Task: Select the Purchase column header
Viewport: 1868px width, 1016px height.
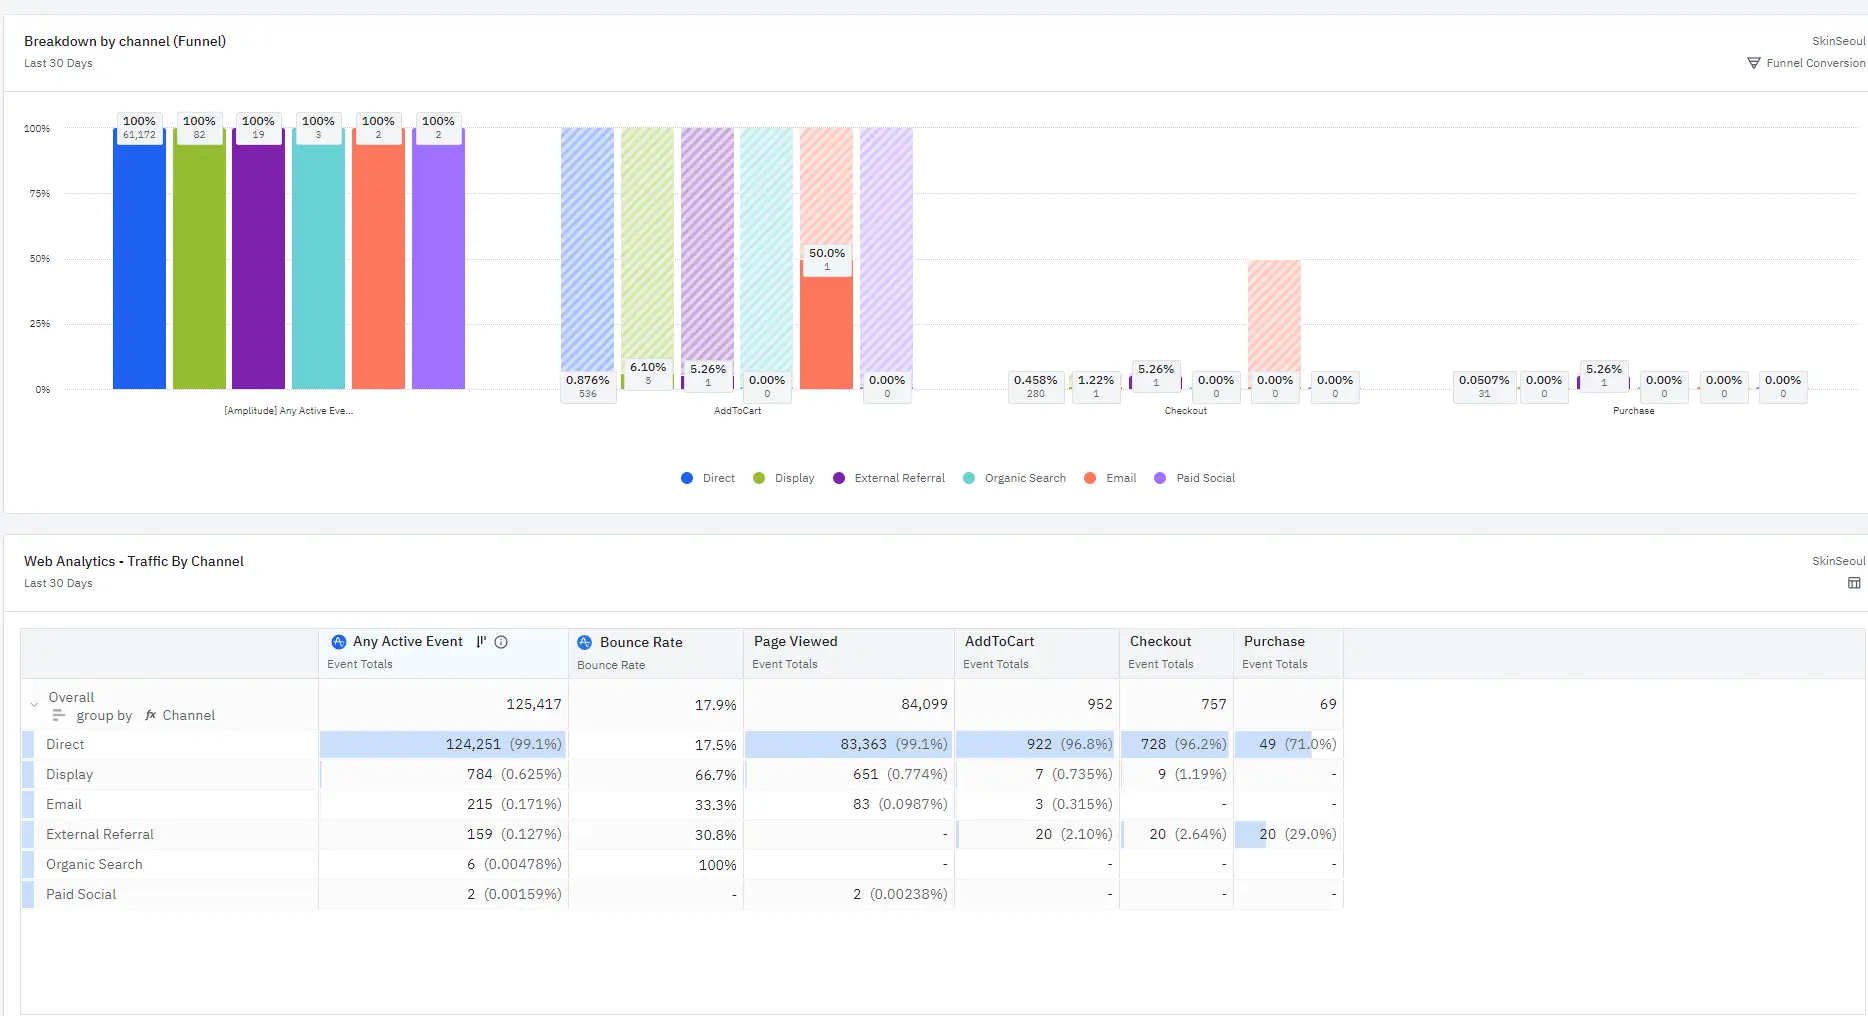Action: click(1273, 642)
